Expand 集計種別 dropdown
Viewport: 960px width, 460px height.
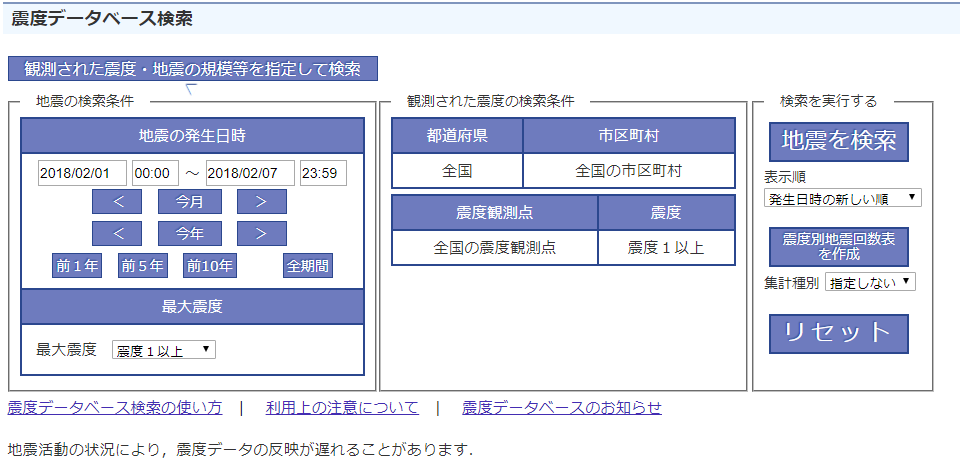(x=869, y=283)
